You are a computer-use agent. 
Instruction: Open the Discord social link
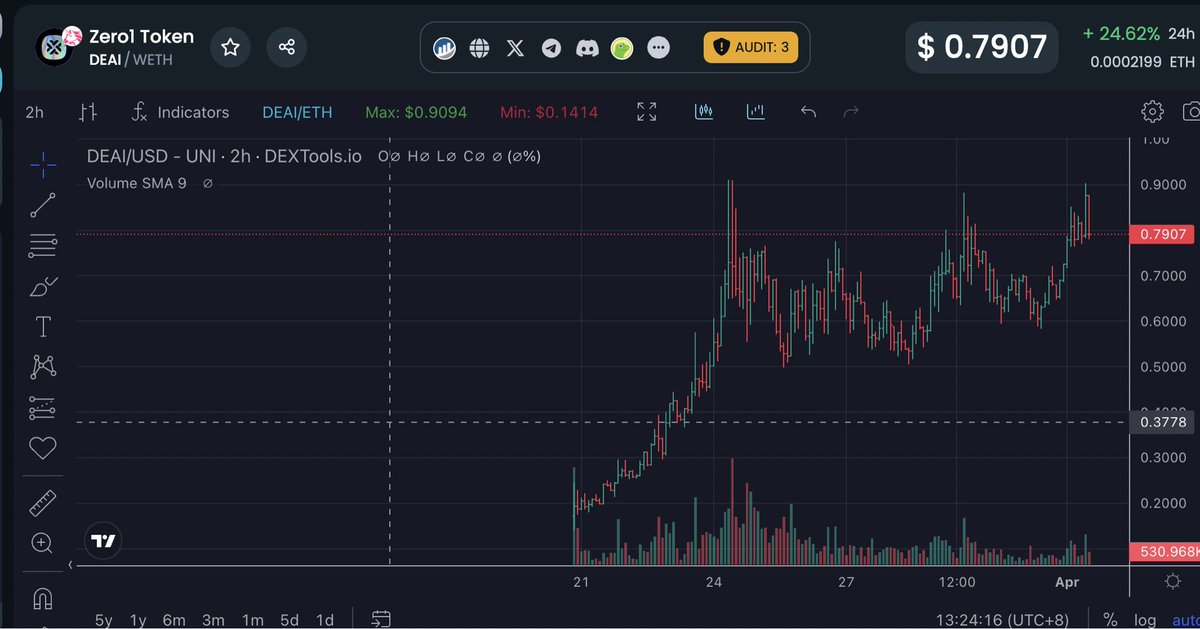click(x=586, y=47)
